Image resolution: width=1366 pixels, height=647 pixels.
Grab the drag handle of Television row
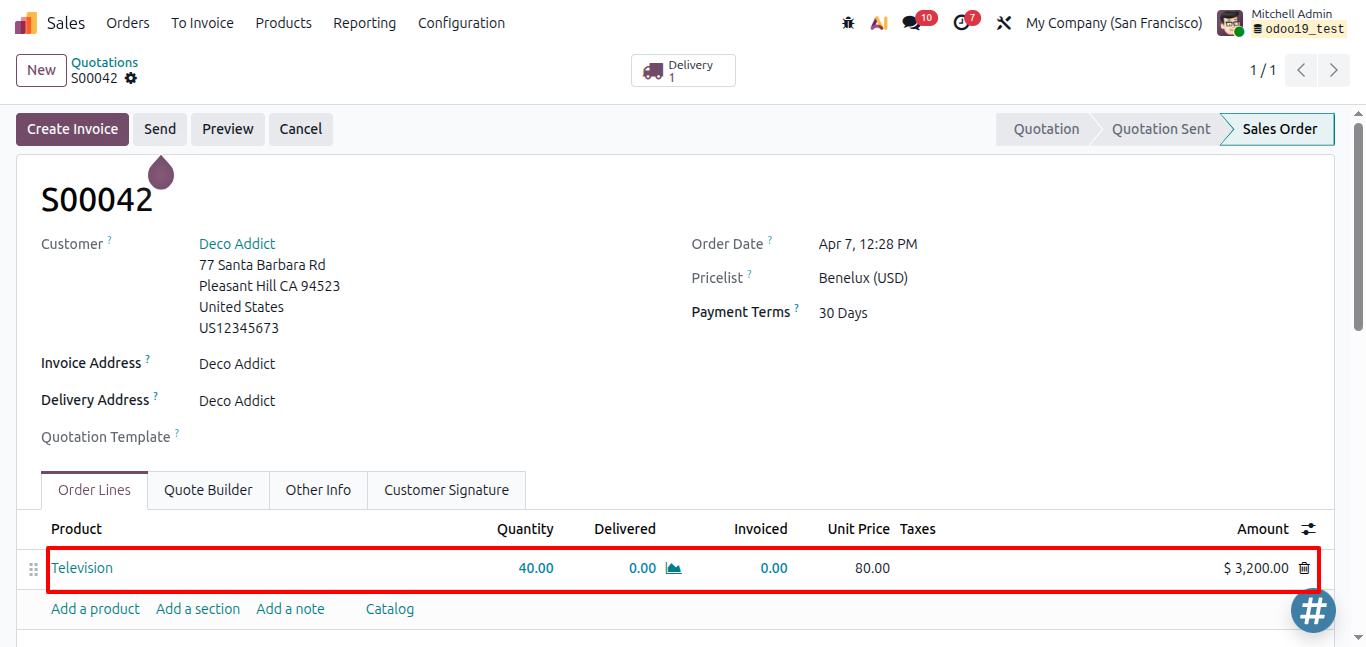click(x=33, y=569)
